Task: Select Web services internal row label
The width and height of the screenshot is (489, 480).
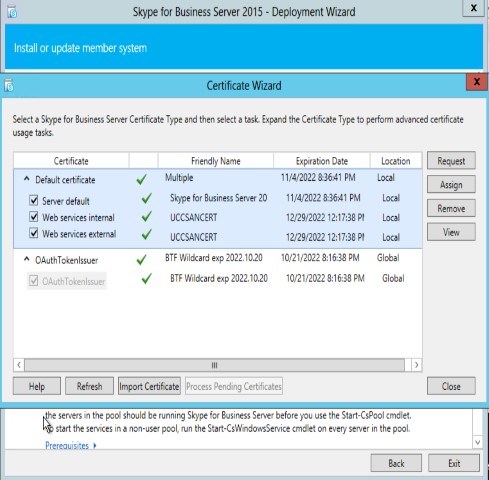Action: click(x=78, y=218)
